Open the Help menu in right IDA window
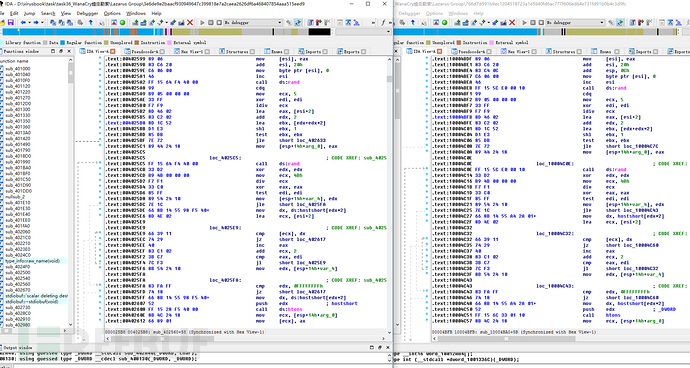The image size is (690, 368). [478, 13]
